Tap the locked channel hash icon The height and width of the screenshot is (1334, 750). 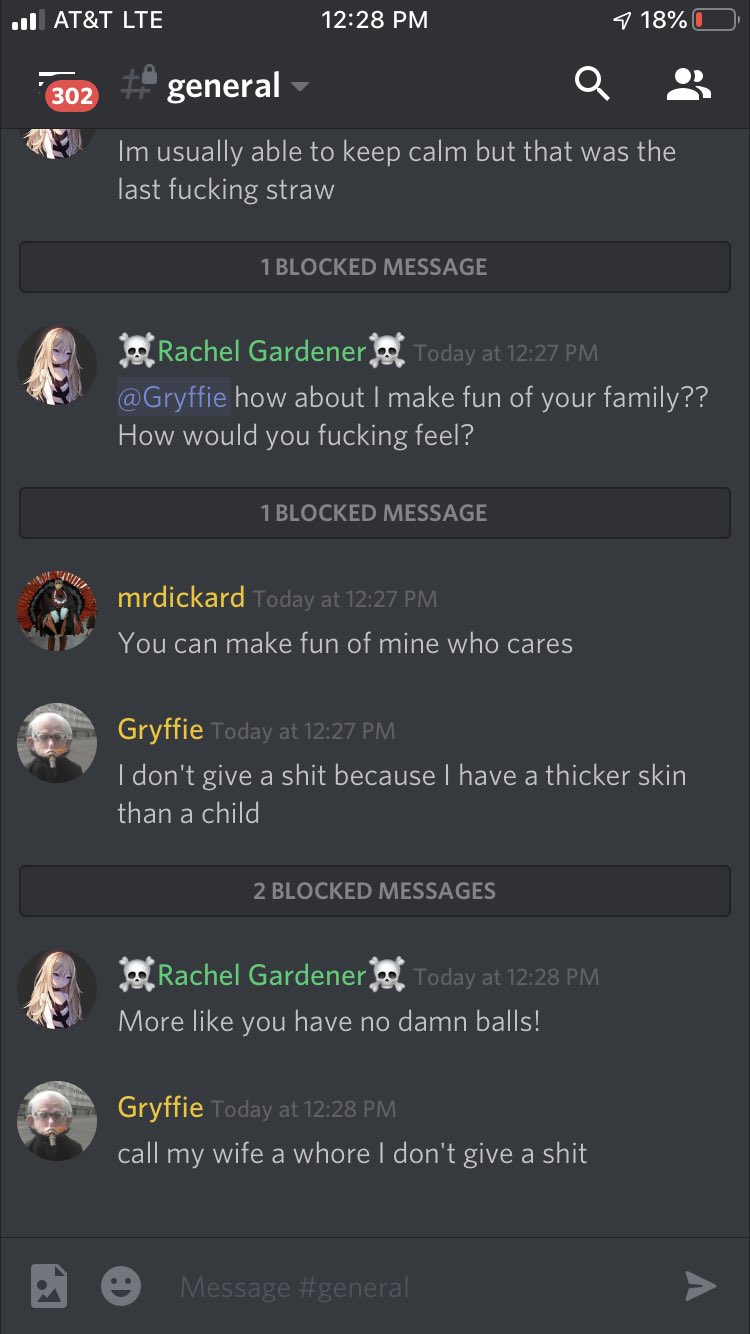coord(139,84)
